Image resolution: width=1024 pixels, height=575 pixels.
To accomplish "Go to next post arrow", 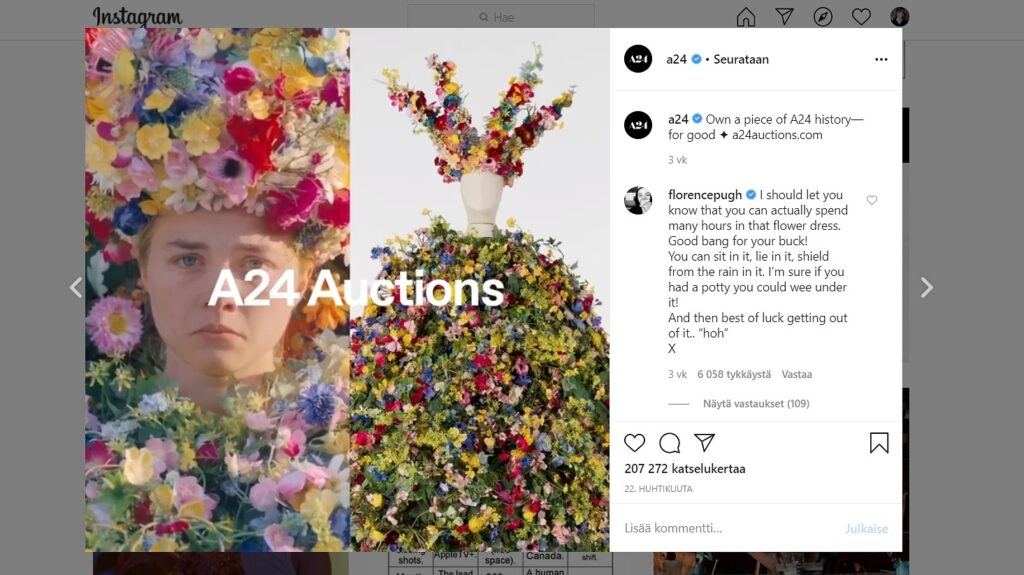I will coord(926,288).
